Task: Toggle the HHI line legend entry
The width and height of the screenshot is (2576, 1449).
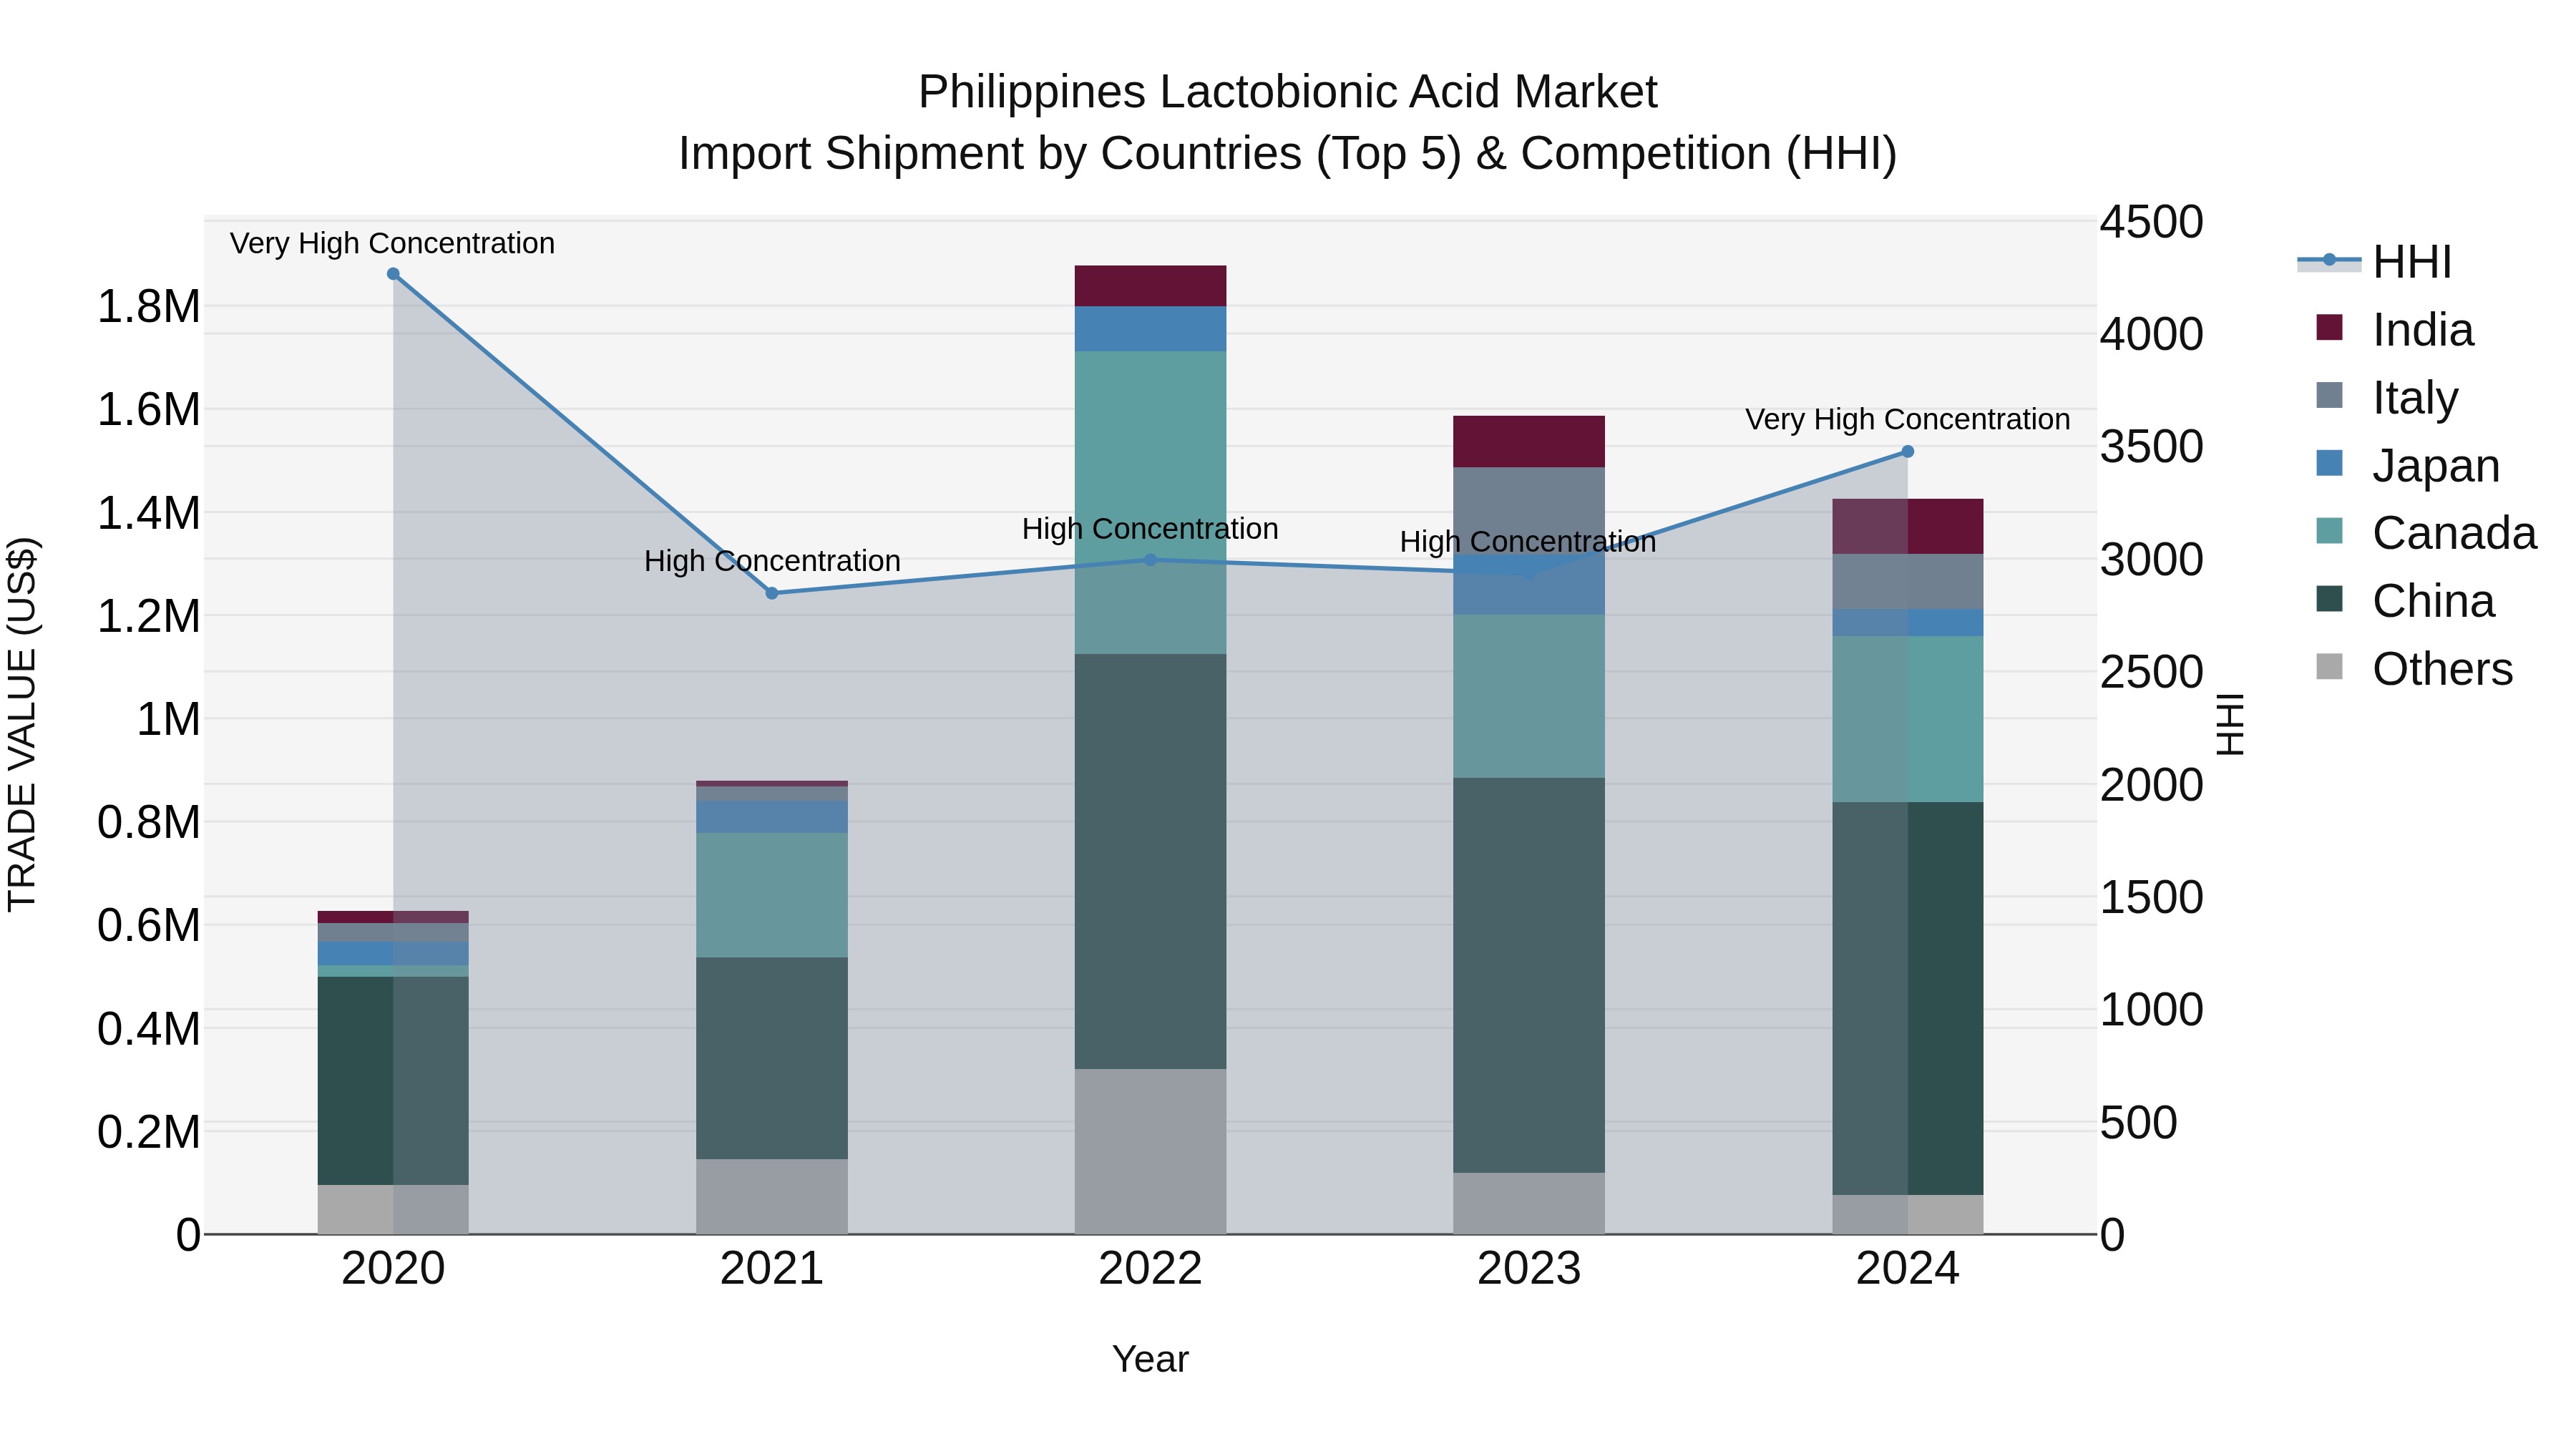Action: pyautogui.click(x=2375, y=262)
